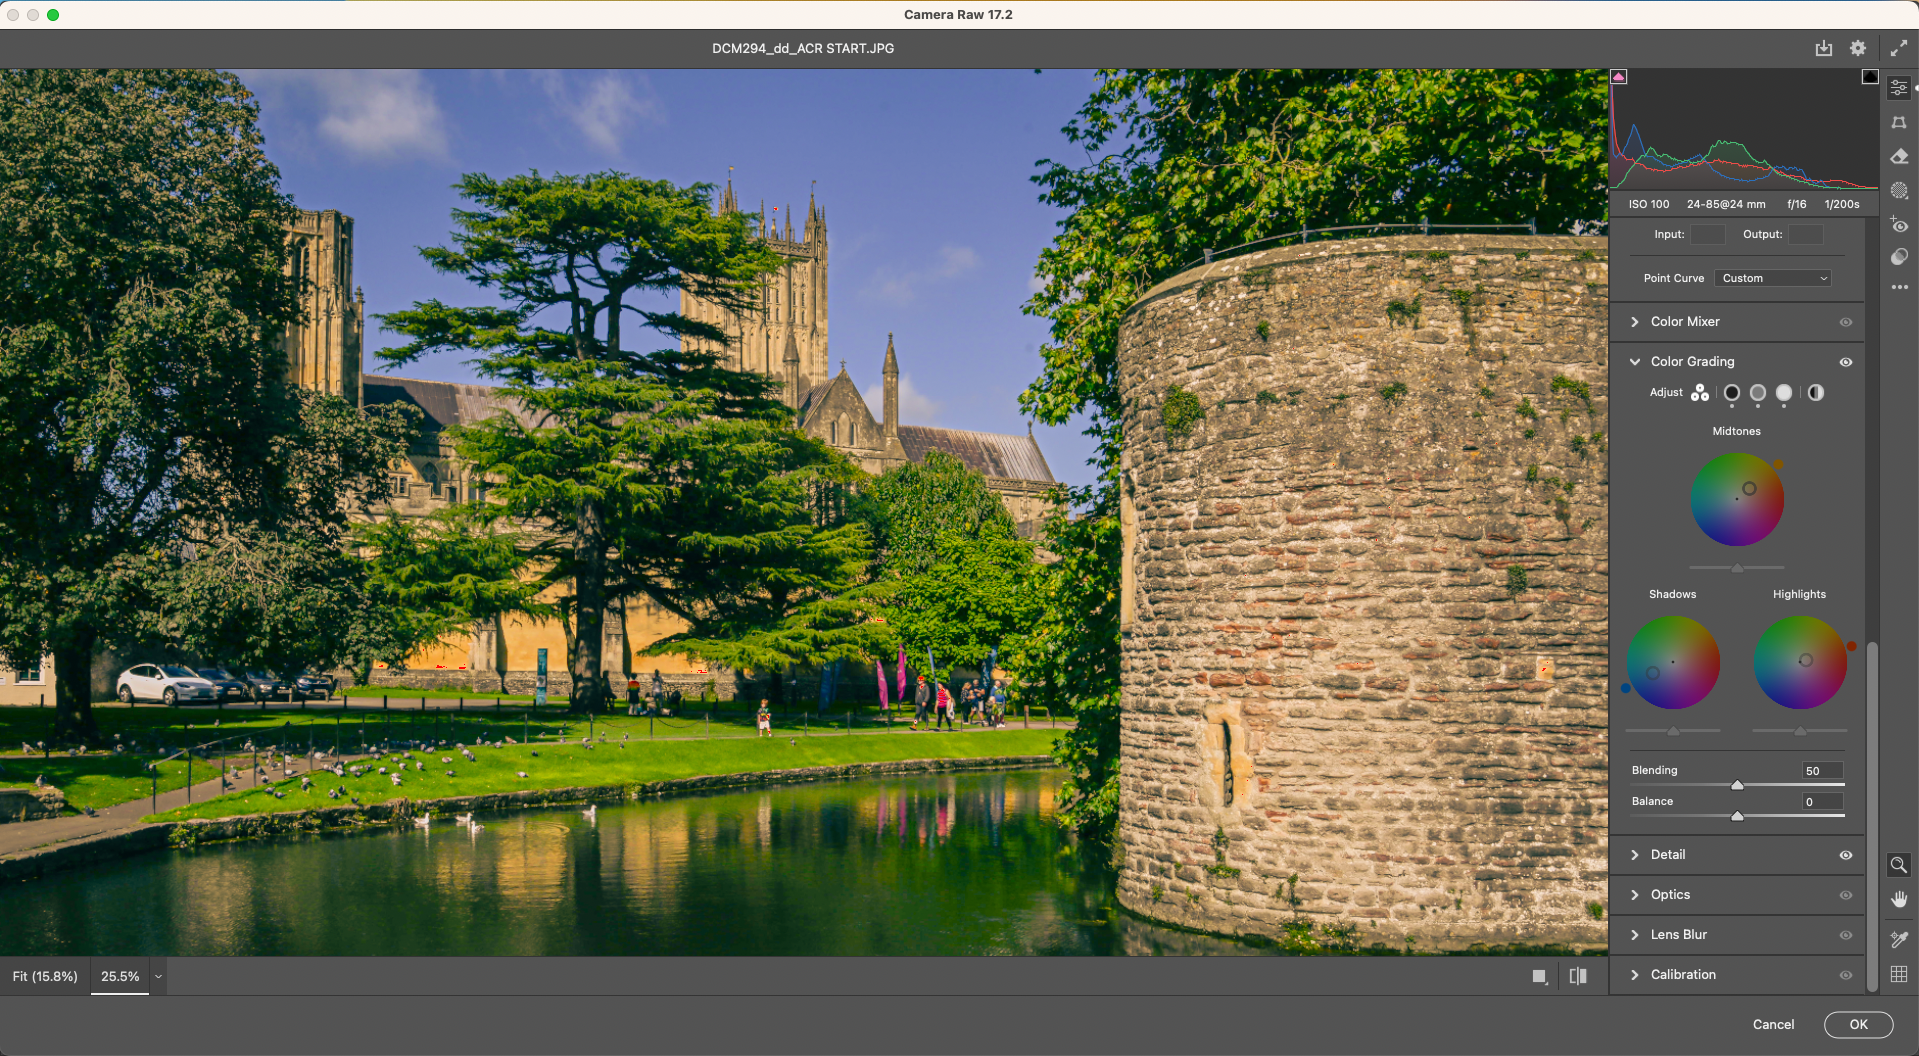Click the blue Shadows hue handle
This screenshot has height=1056, width=1919.
[x=1625, y=688]
